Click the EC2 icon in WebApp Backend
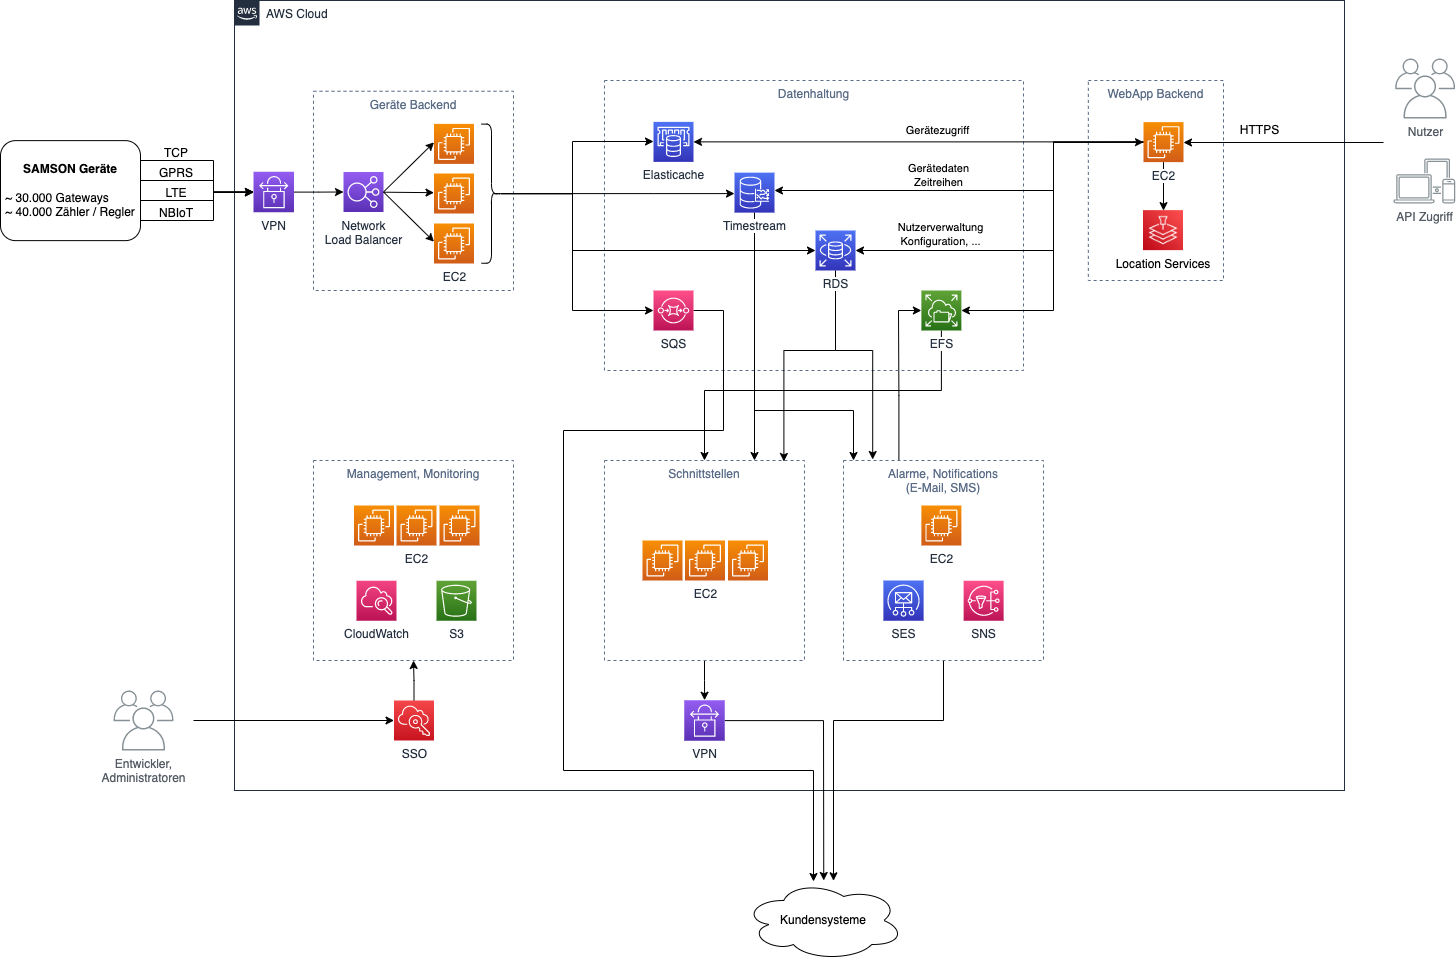The height and width of the screenshot is (961, 1456). coord(1163,142)
